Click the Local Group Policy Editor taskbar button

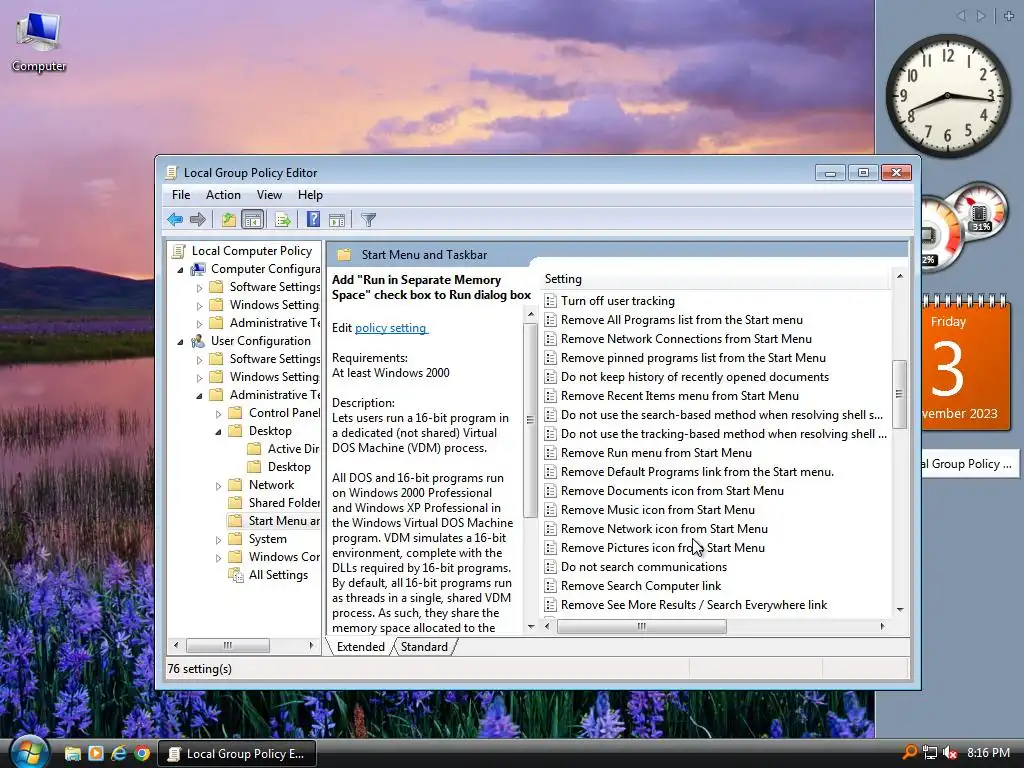pos(238,753)
